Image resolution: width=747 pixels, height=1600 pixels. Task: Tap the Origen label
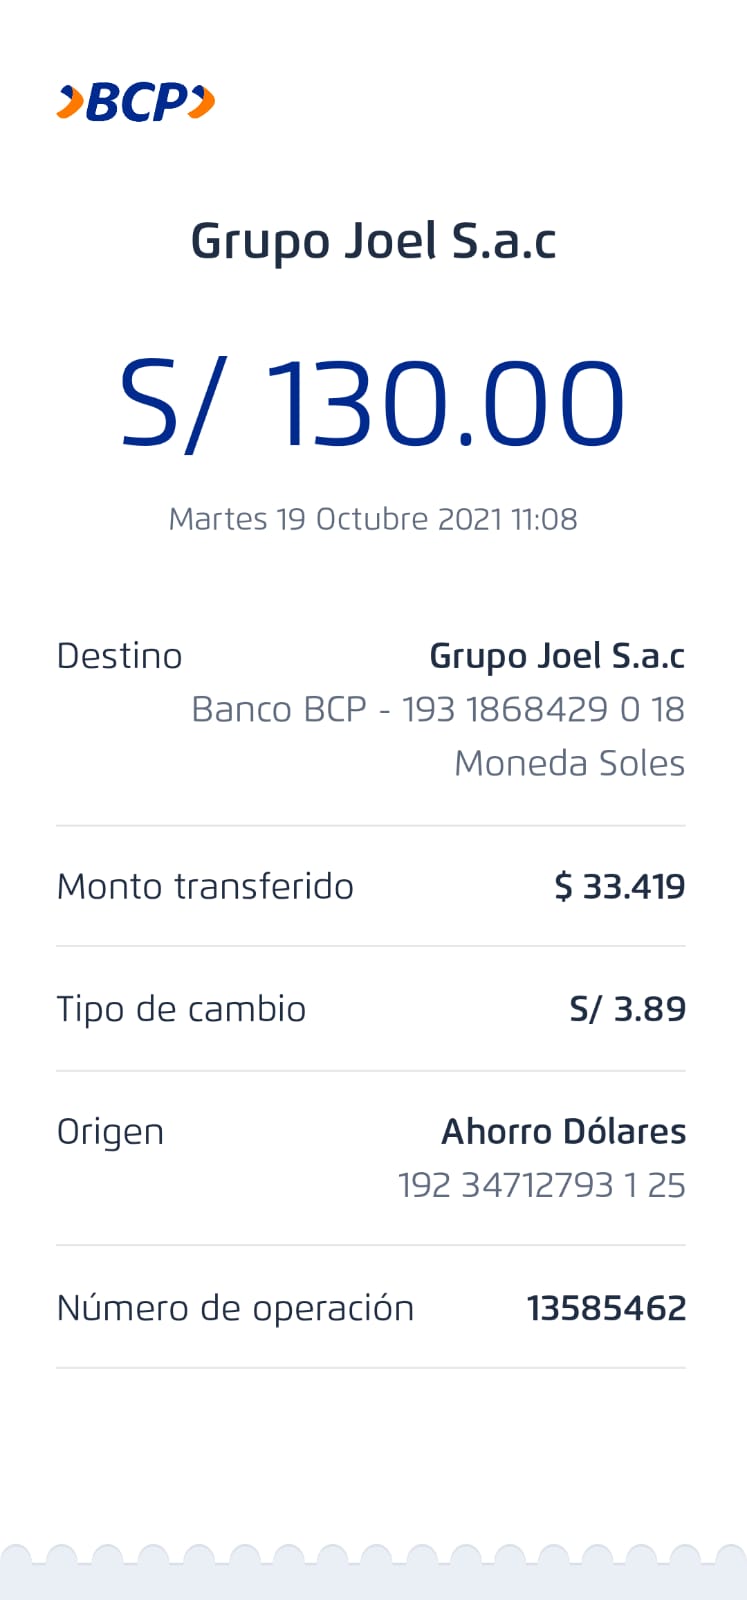(110, 1132)
